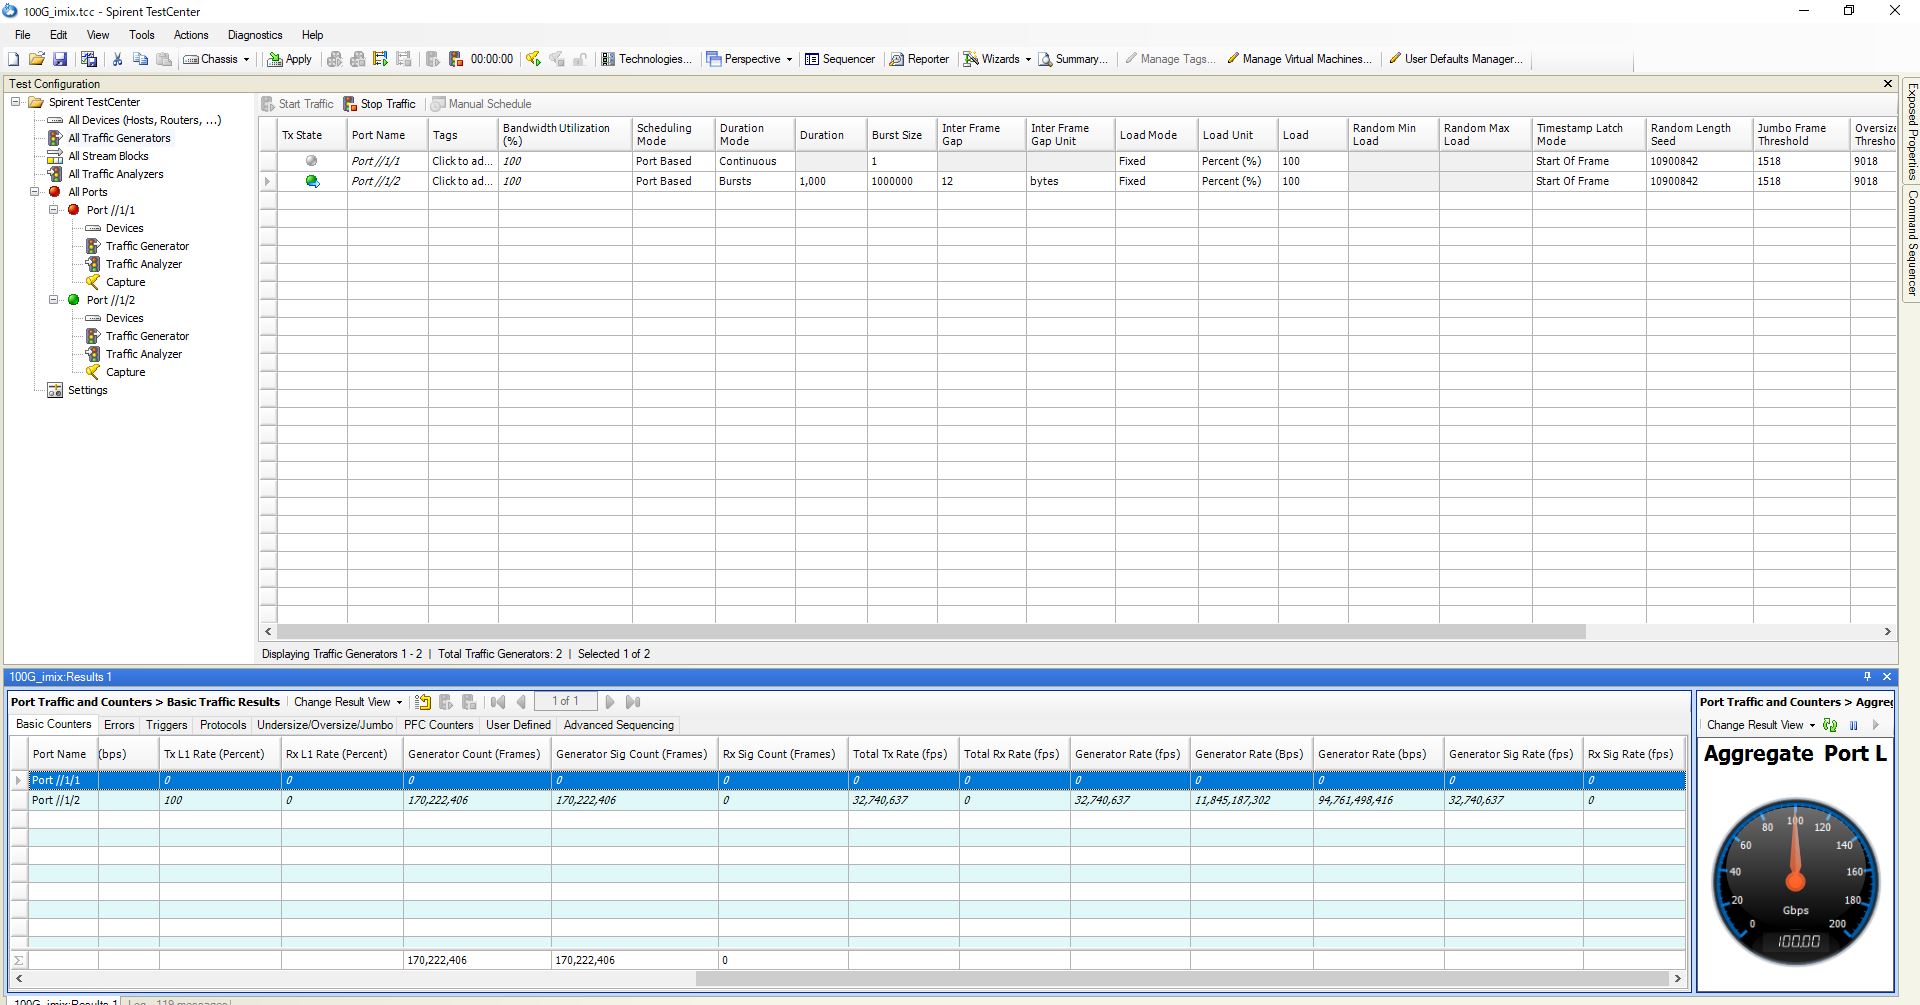This screenshot has height=1005, width=1920.
Task: Click the Apply toolbar button
Action: click(289, 60)
